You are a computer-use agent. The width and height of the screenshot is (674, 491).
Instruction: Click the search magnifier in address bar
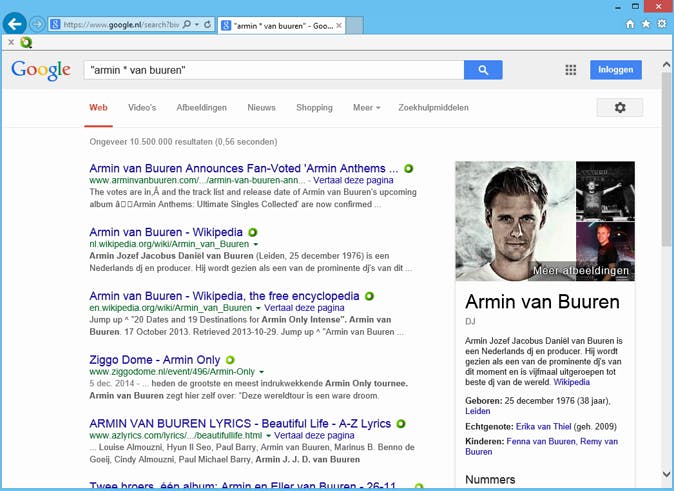click(187, 25)
